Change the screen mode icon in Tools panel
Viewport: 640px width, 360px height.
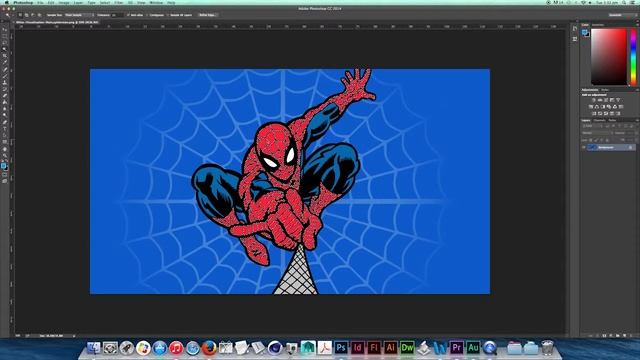tap(4, 181)
